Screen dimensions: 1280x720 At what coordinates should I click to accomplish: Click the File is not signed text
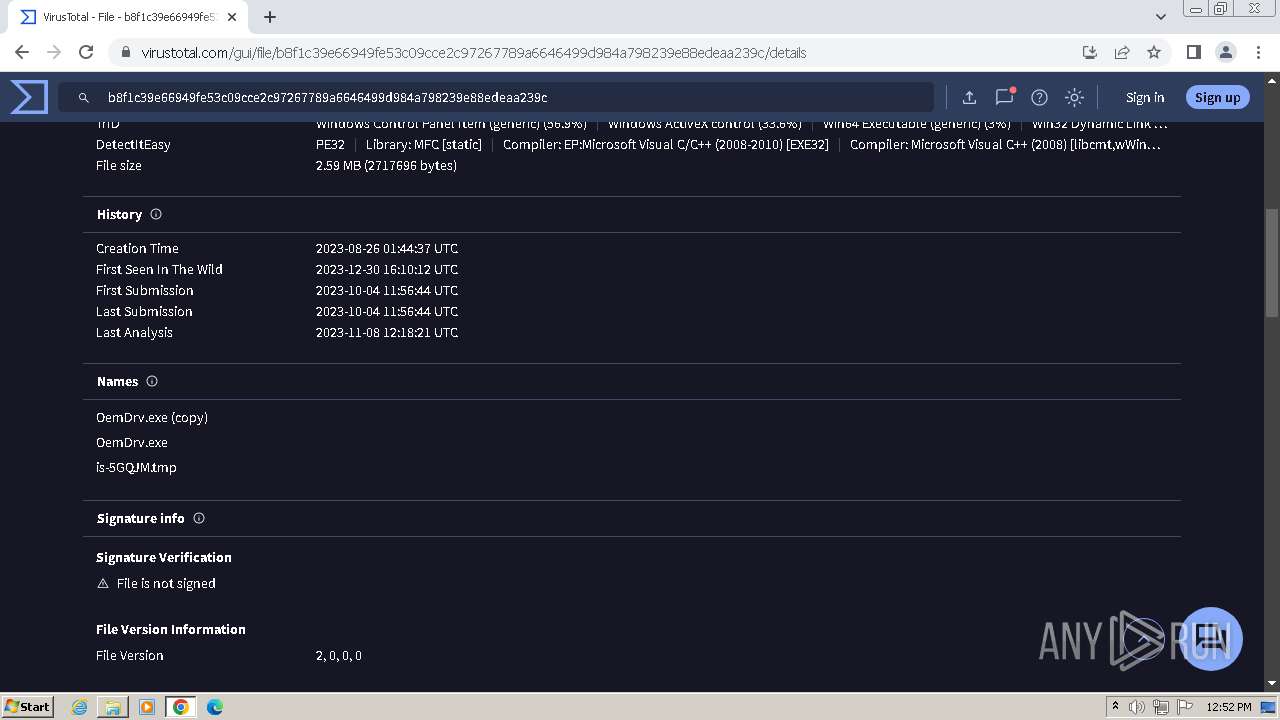pos(166,583)
